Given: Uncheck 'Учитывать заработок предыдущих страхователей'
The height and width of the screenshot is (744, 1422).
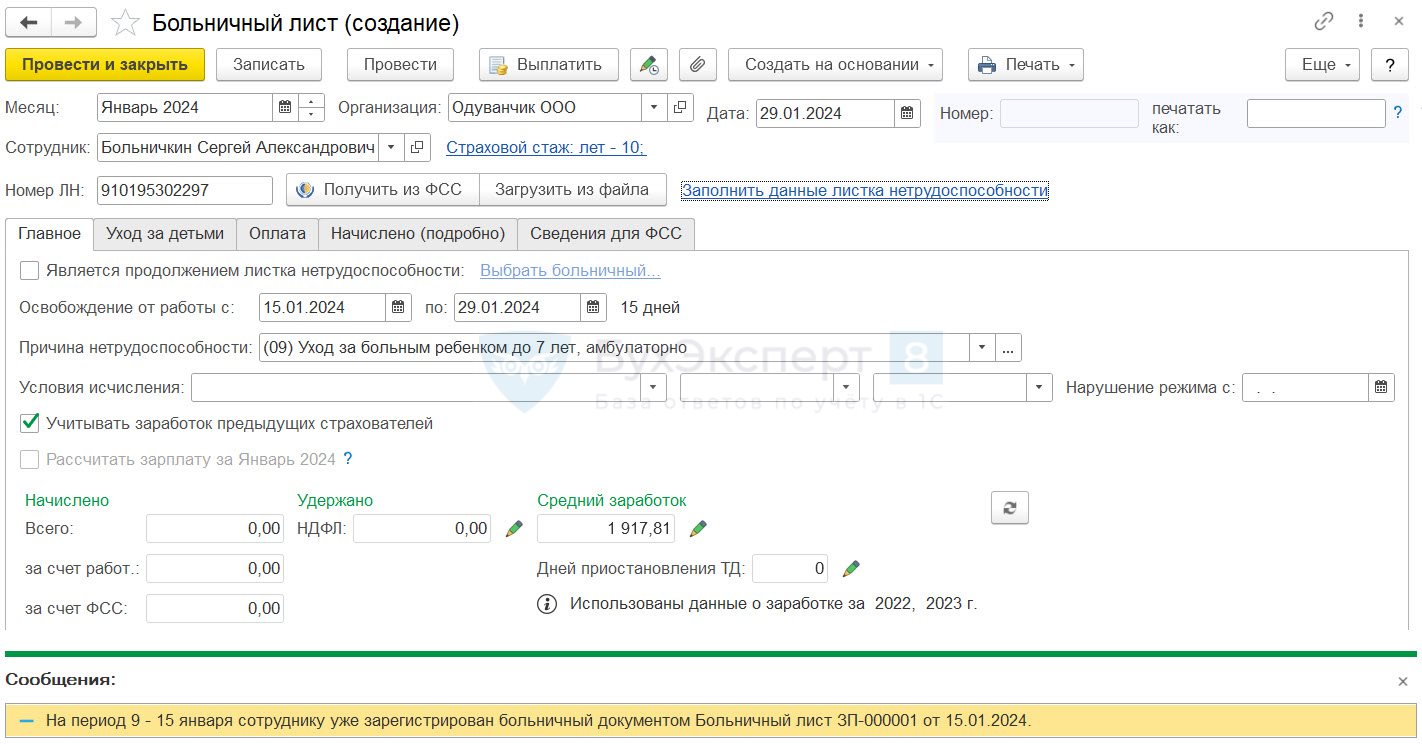Looking at the screenshot, I should click(x=30, y=423).
